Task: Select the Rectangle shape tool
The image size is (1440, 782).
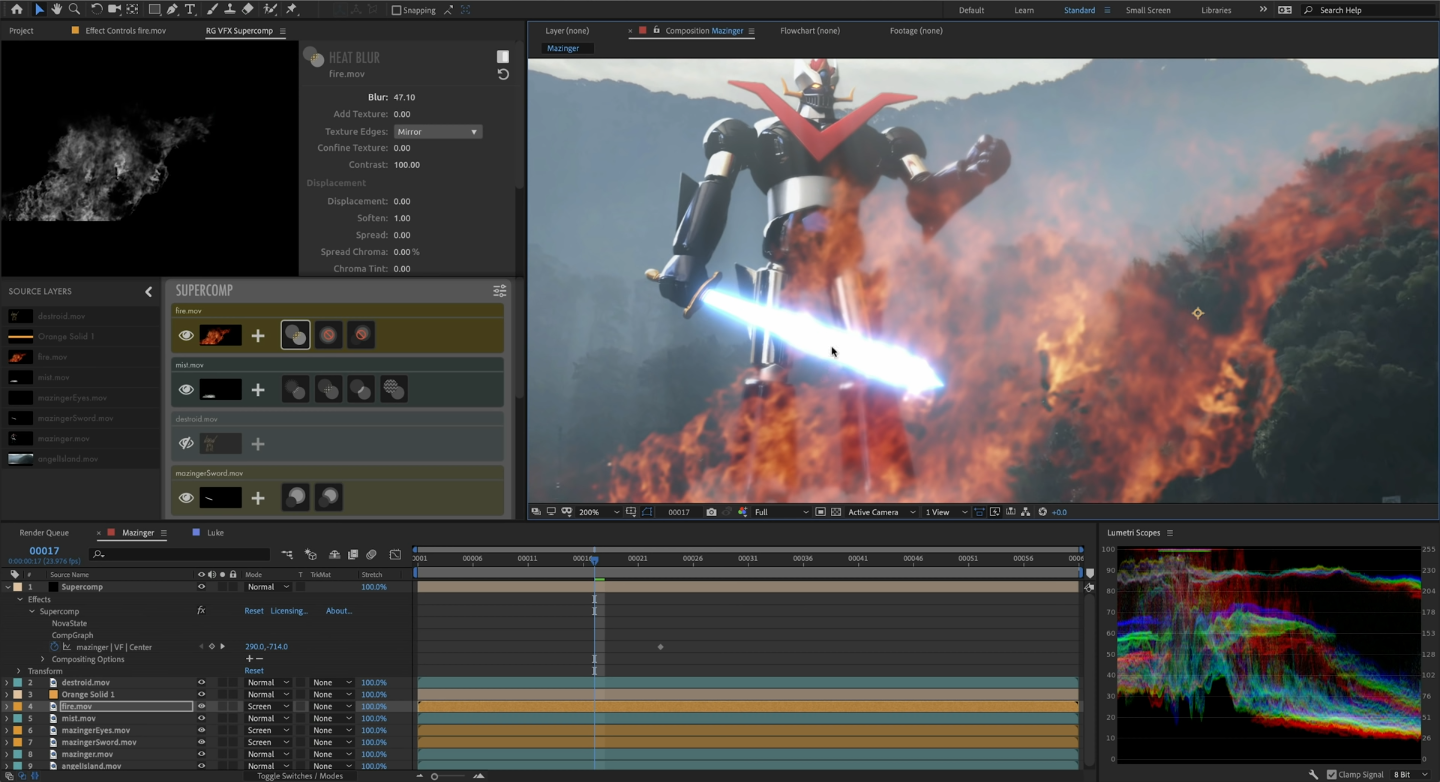Action: pos(154,9)
